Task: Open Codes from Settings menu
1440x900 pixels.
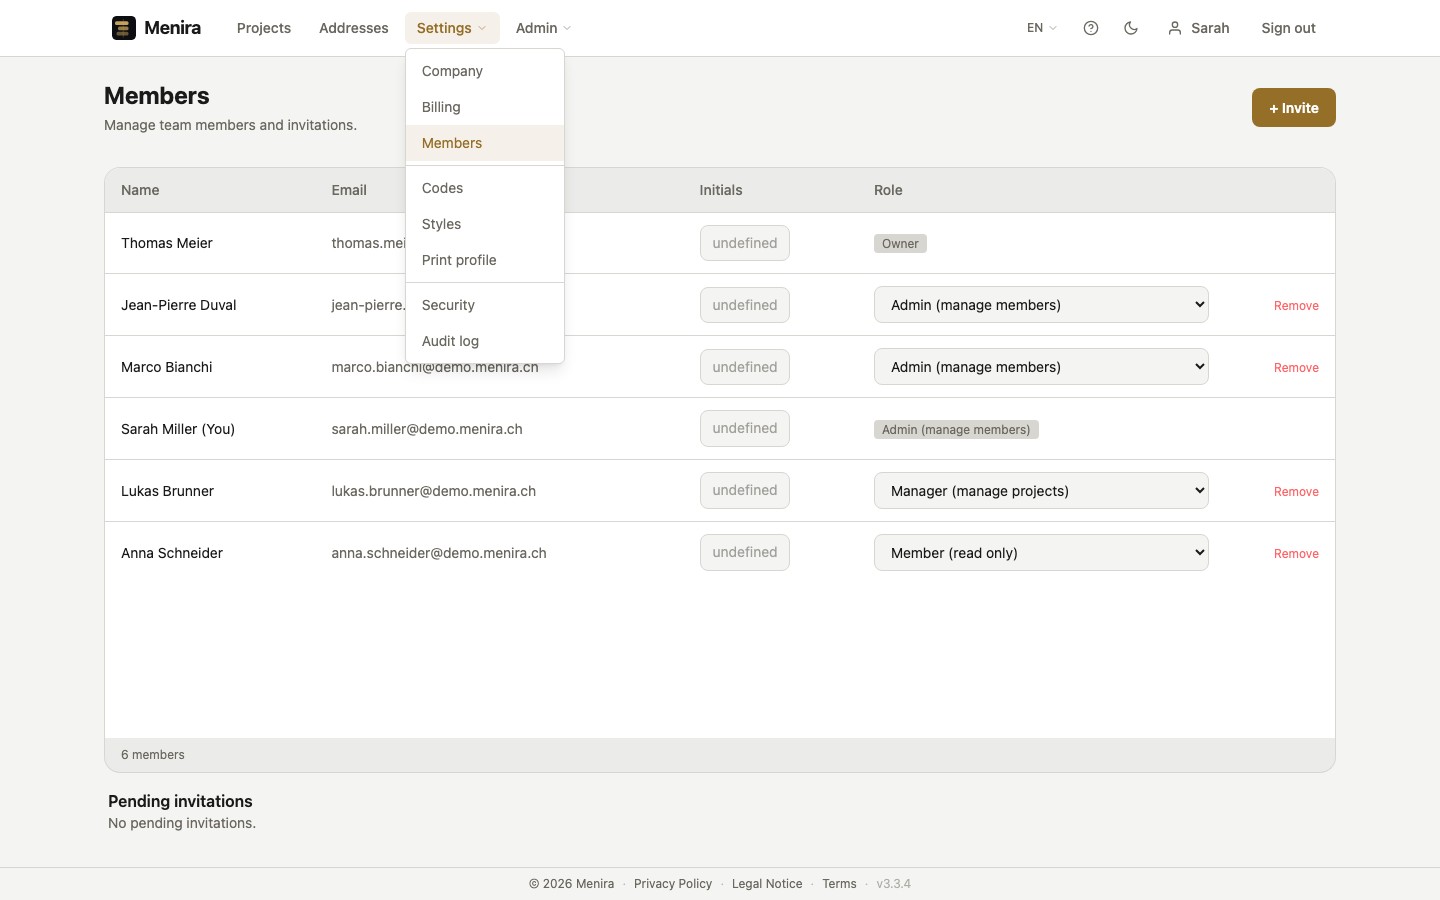Action: [x=485, y=188]
